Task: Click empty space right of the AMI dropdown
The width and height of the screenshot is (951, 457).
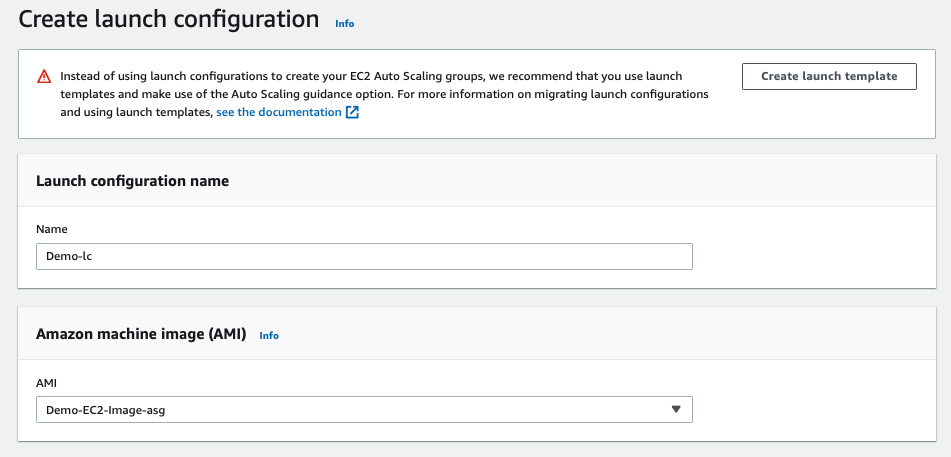Action: pyautogui.click(x=813, y=410)
